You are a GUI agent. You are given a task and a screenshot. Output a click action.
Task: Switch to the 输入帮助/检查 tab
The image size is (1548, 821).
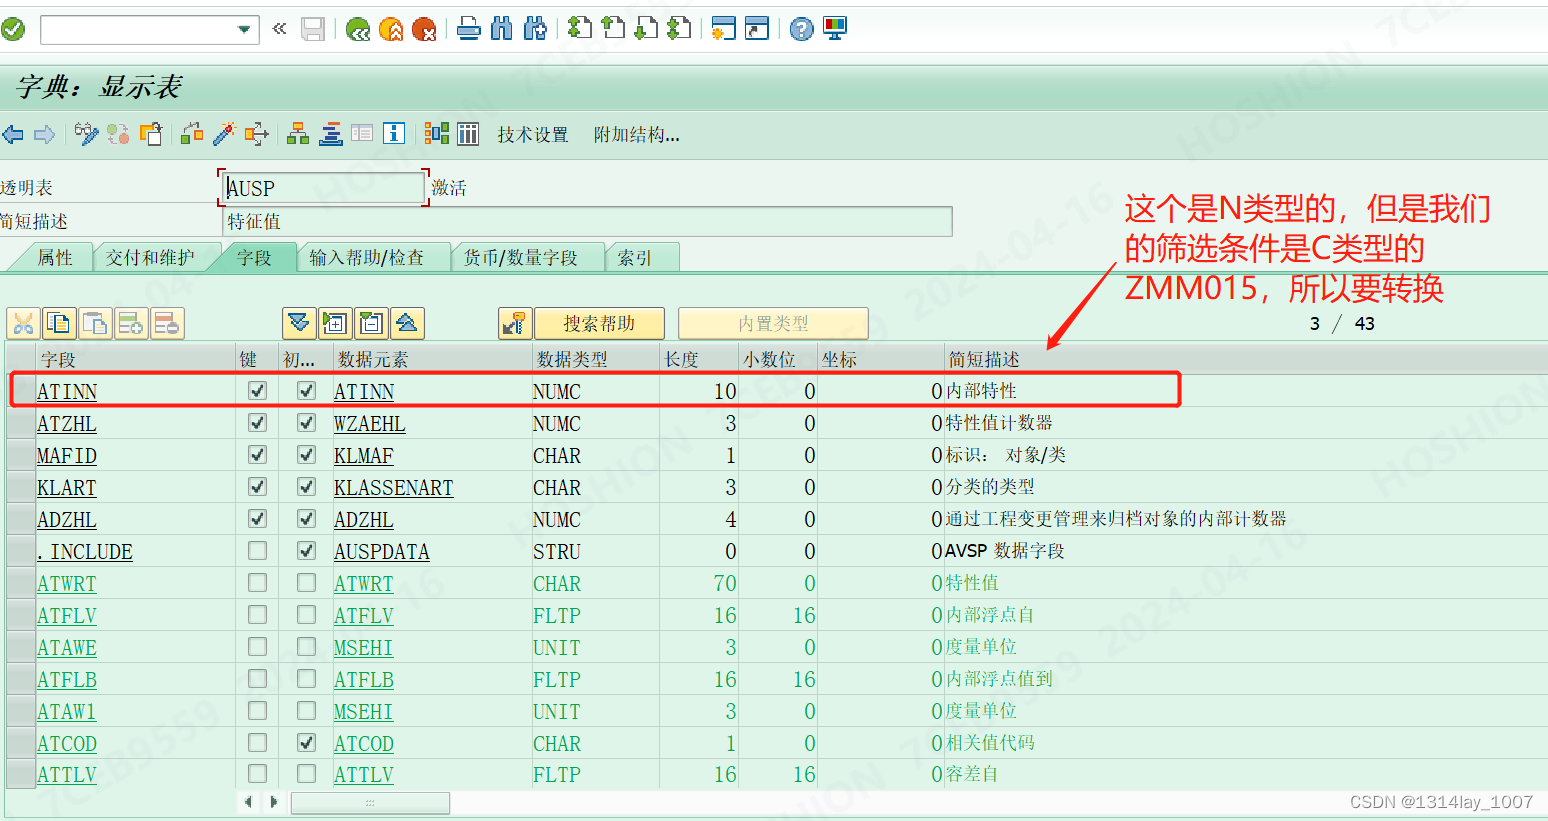tap(366, 258)
